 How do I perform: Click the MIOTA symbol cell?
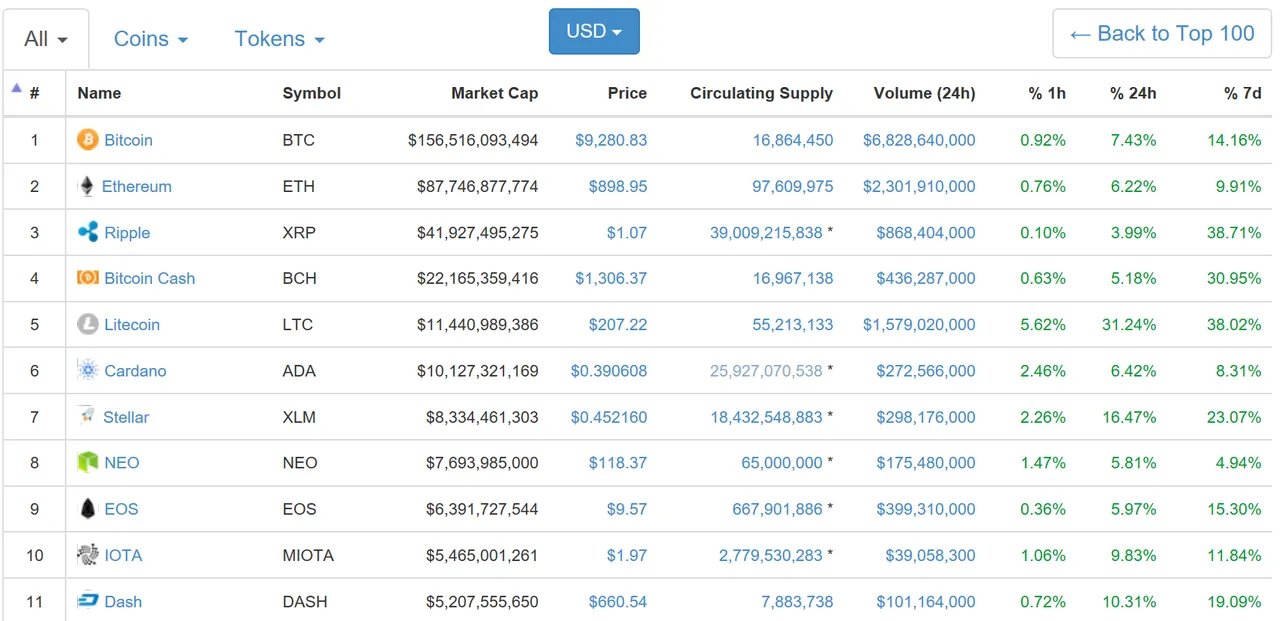(308, 555)
